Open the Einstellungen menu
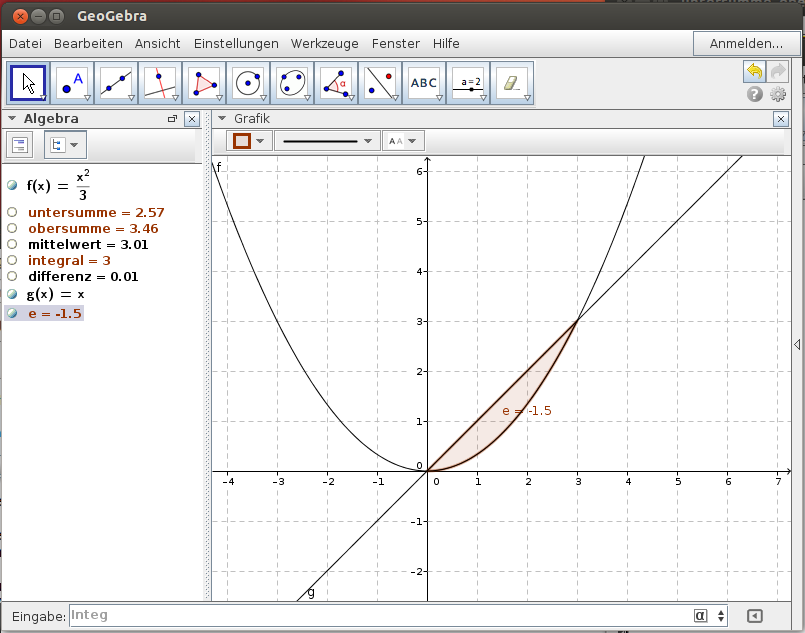Image resolution: width=805 pixels, height=633 pixels. click(x=236, y=44)
